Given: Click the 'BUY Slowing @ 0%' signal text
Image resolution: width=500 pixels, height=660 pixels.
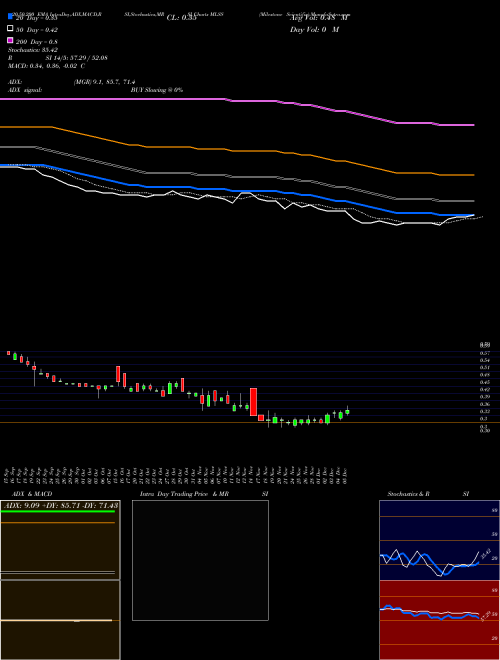Looking at the screenshot, I should click(x=157, y=90).
